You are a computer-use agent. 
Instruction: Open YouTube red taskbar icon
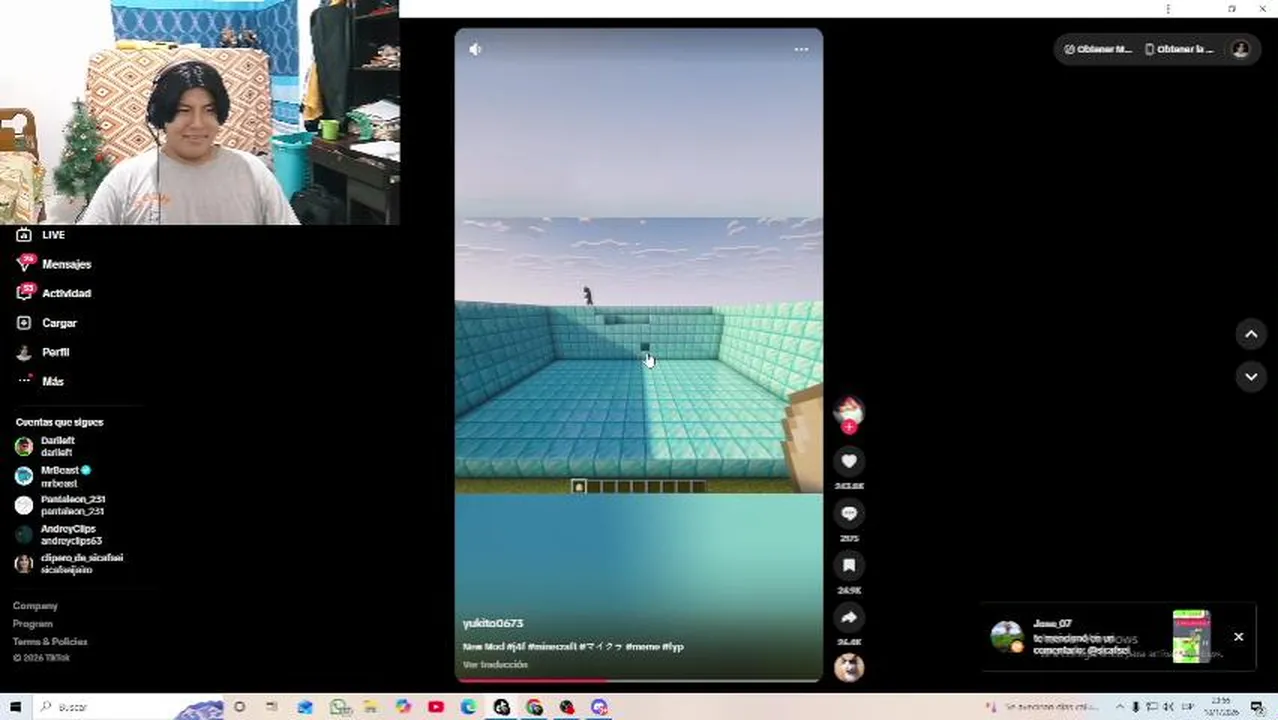(x=436, y=707)
